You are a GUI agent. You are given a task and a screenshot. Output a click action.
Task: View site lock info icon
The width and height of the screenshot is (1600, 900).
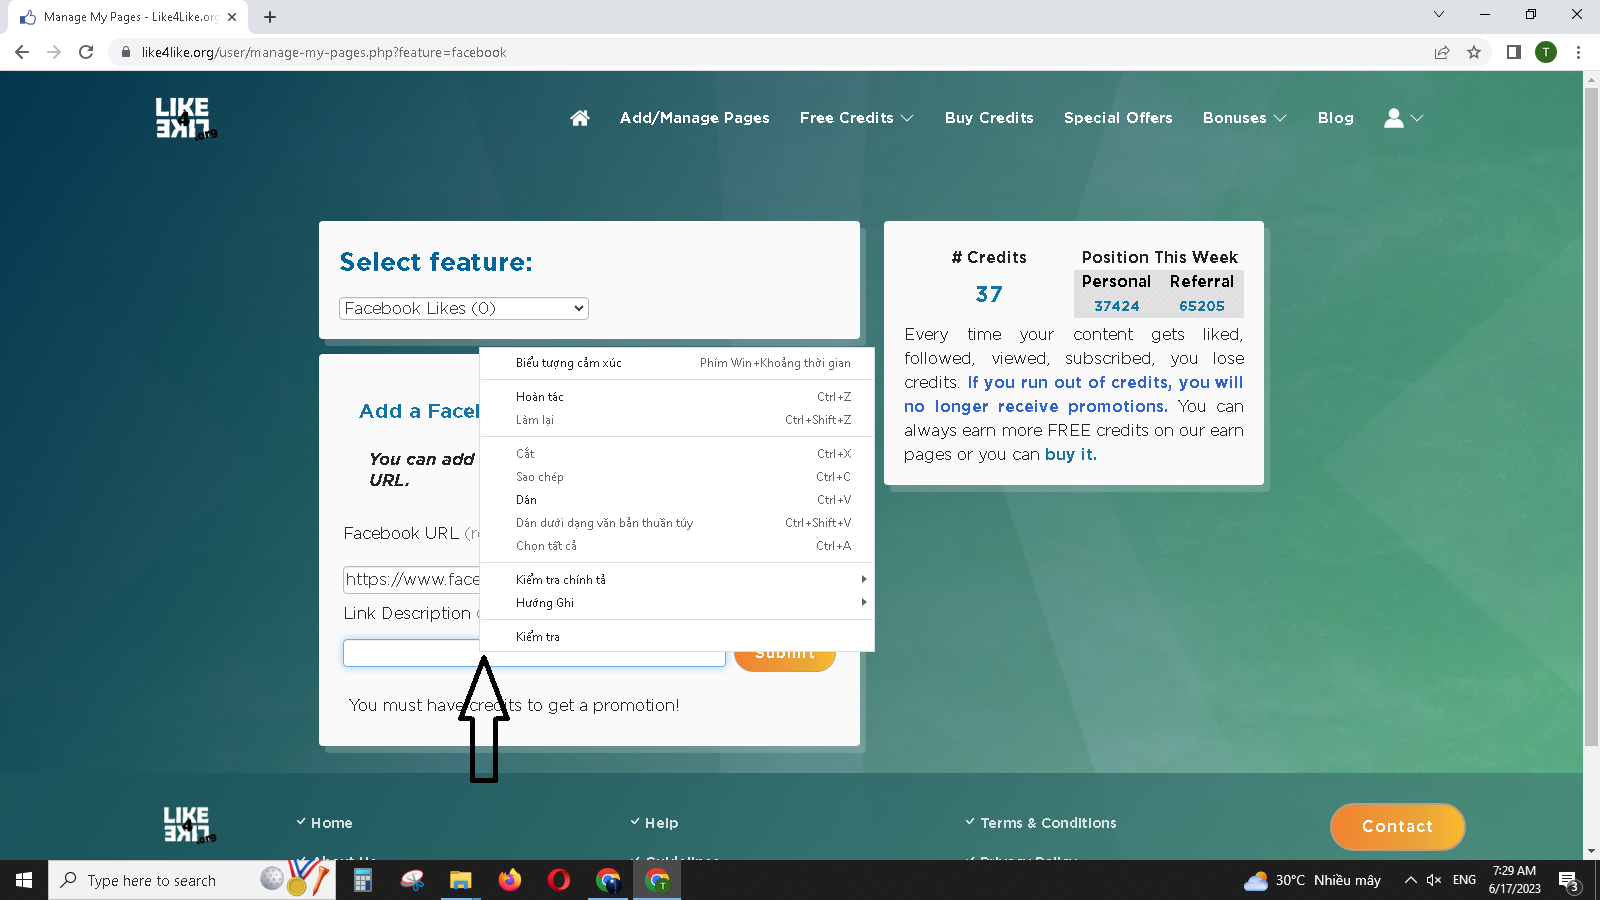point(125,52)
